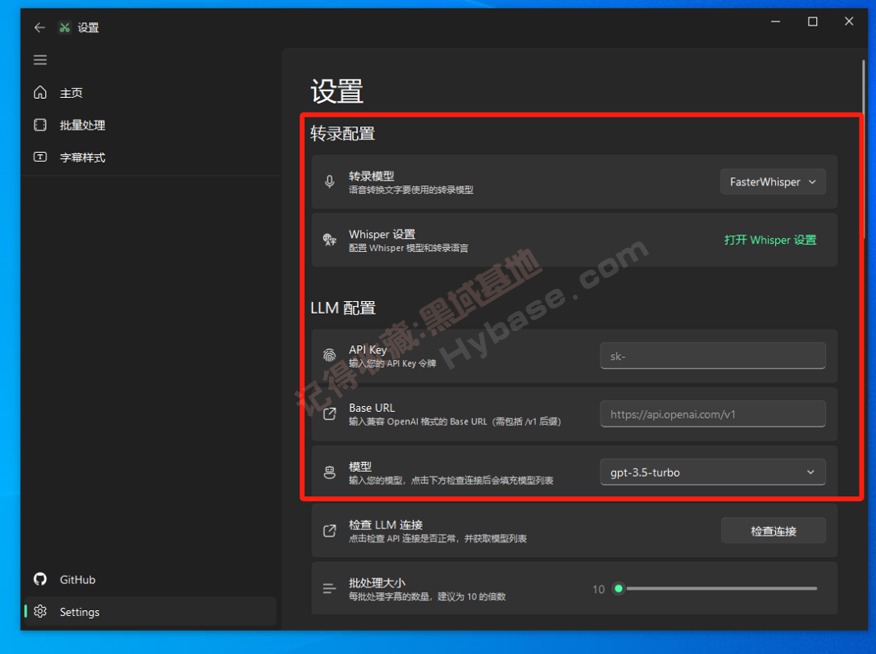Open the 批量处理 navigation item
Image resolution: width=876 pixels, height=654 pixels.
pos(149,125)
